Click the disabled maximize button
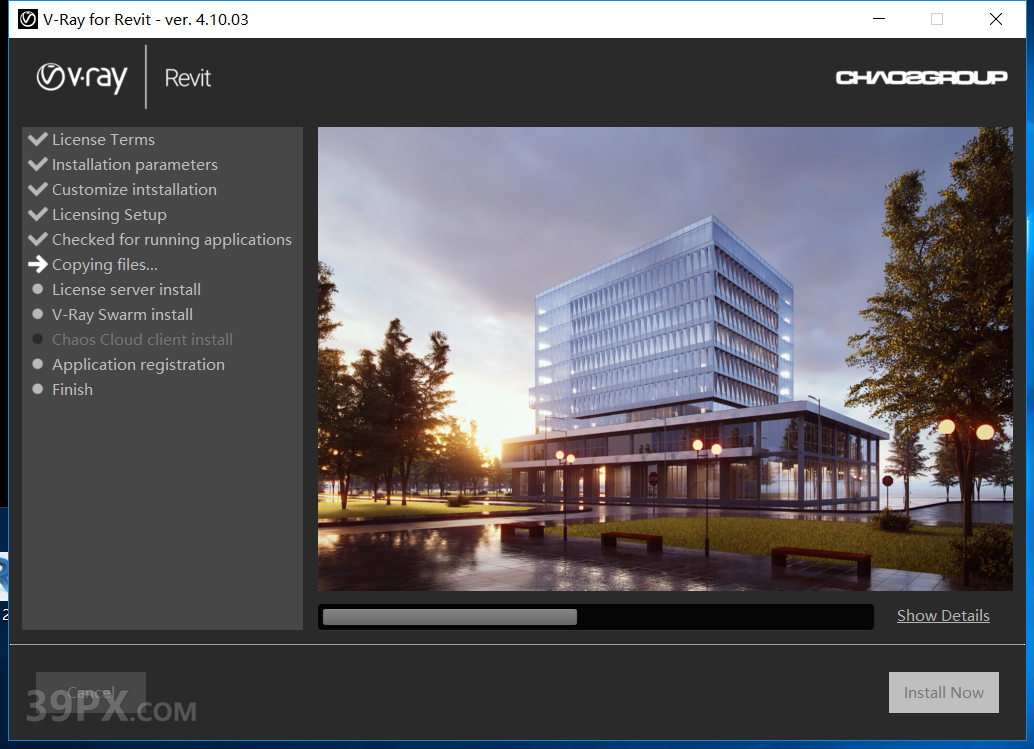This screenshot has height=749, width=1034. point(936,19)
